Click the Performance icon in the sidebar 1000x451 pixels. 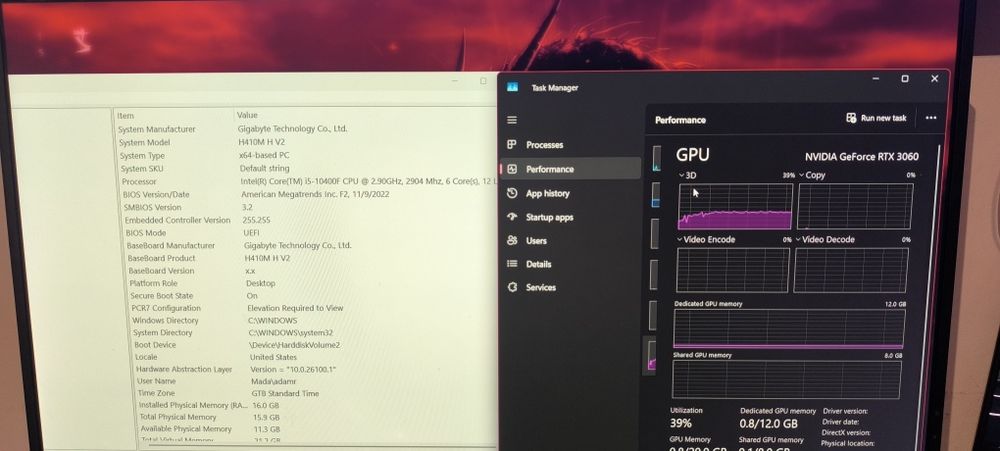pos(512,169)
